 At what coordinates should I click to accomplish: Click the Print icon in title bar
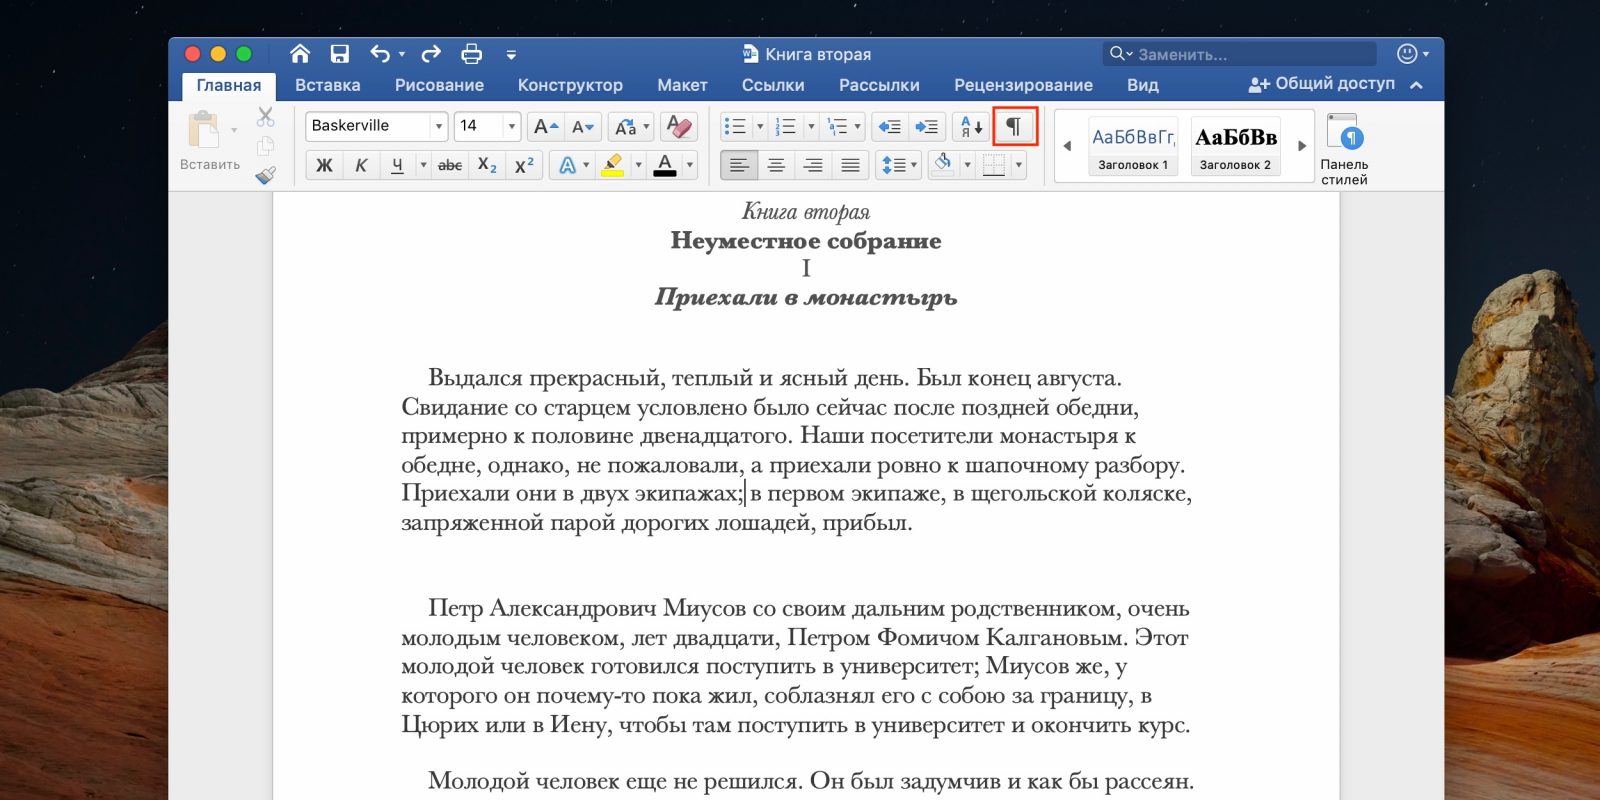click(471, 54)
